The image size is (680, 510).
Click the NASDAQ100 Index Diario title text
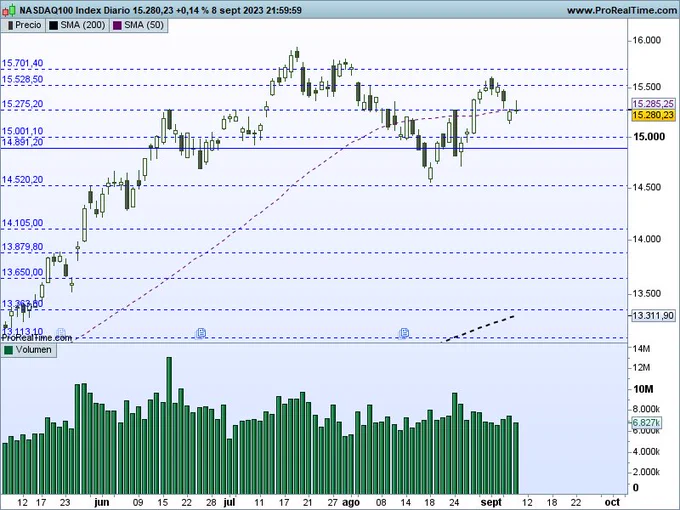[74, 10]
